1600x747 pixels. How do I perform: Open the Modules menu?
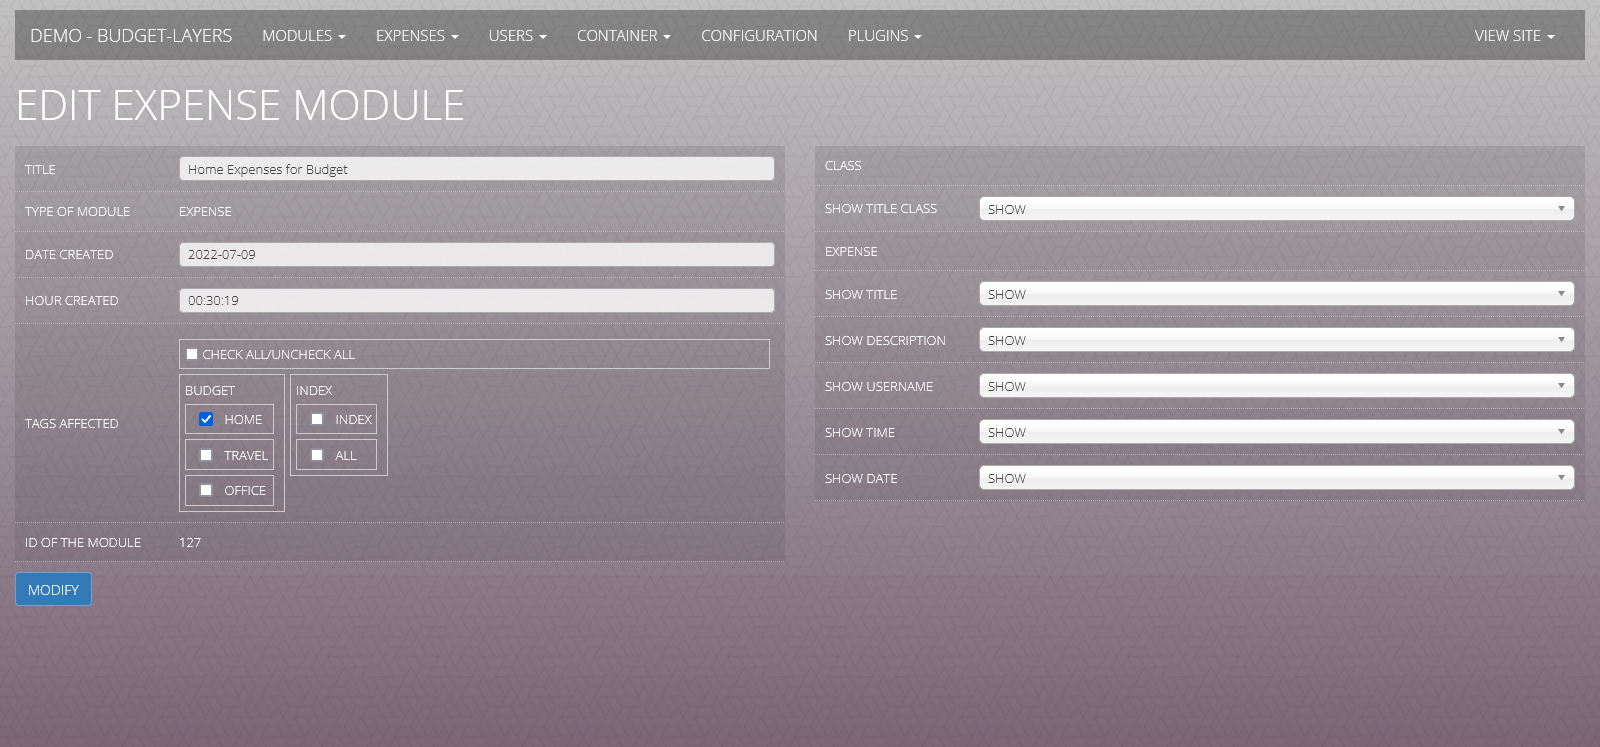point(303,36)
